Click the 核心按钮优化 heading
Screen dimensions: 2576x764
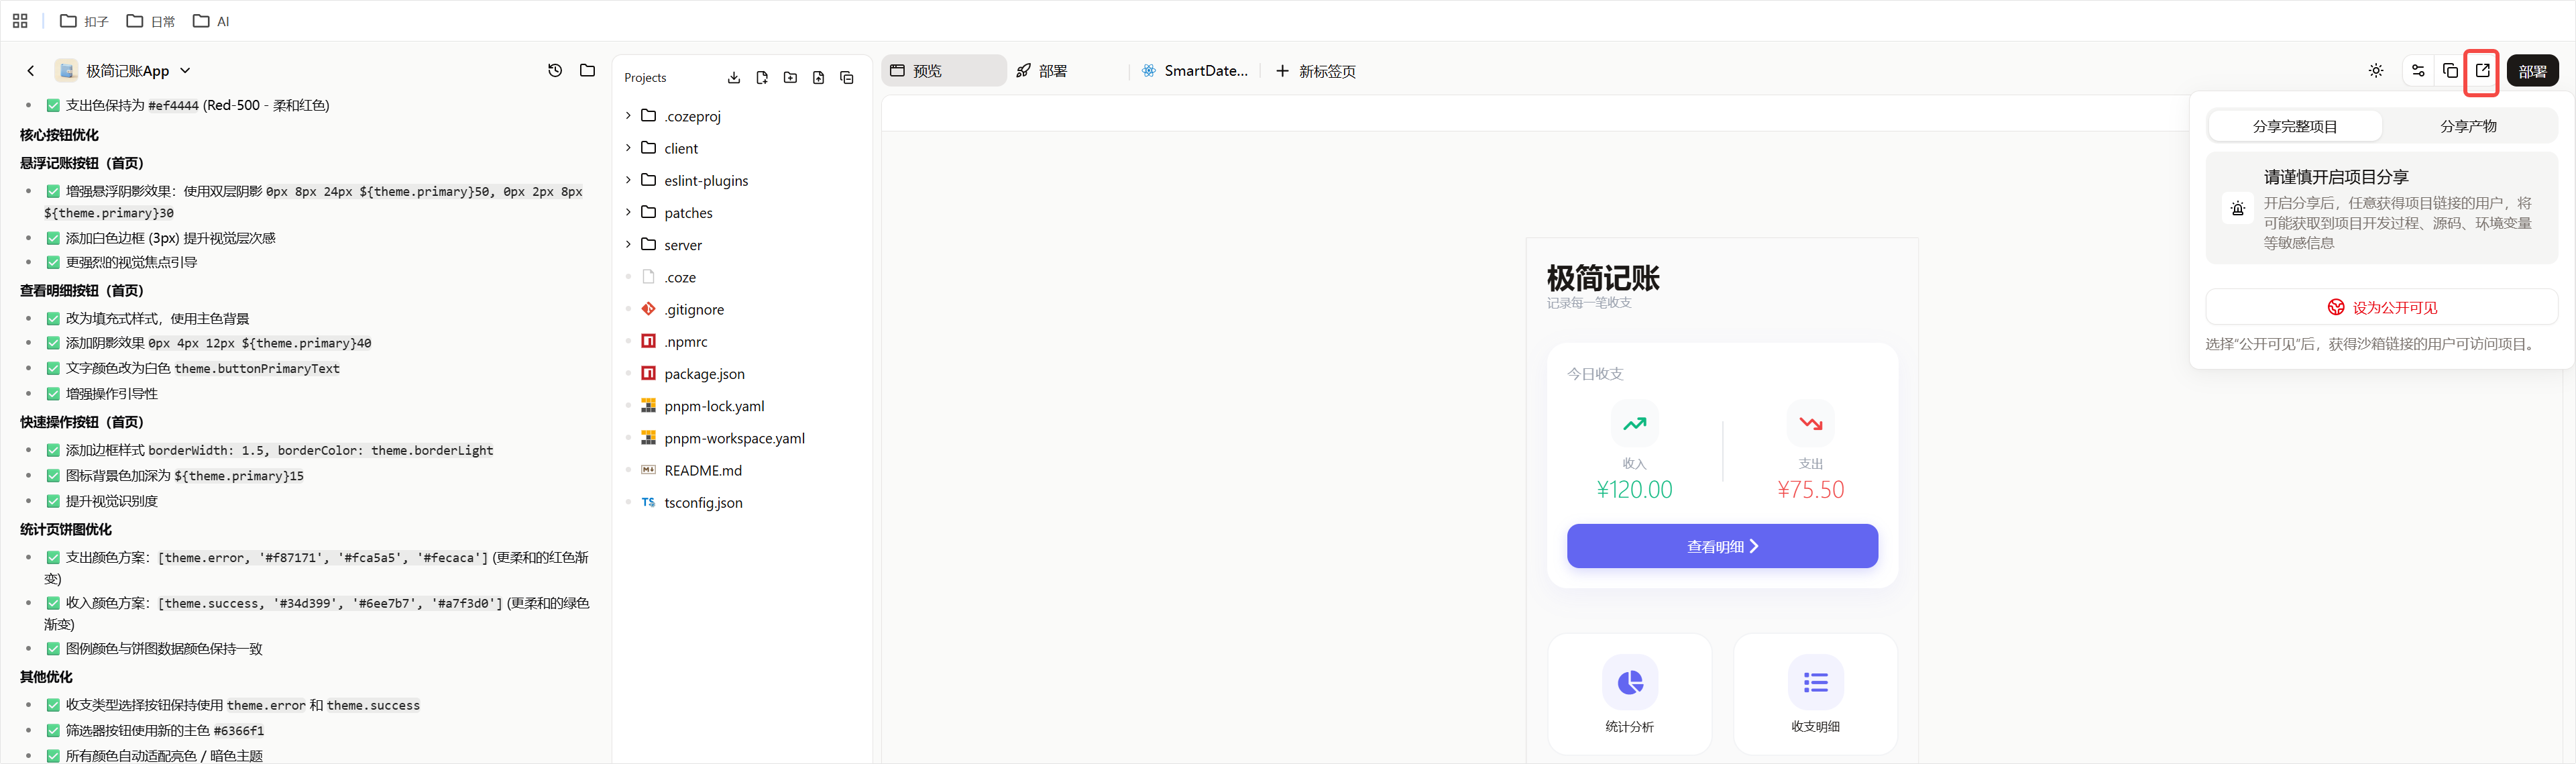point(59,135)
